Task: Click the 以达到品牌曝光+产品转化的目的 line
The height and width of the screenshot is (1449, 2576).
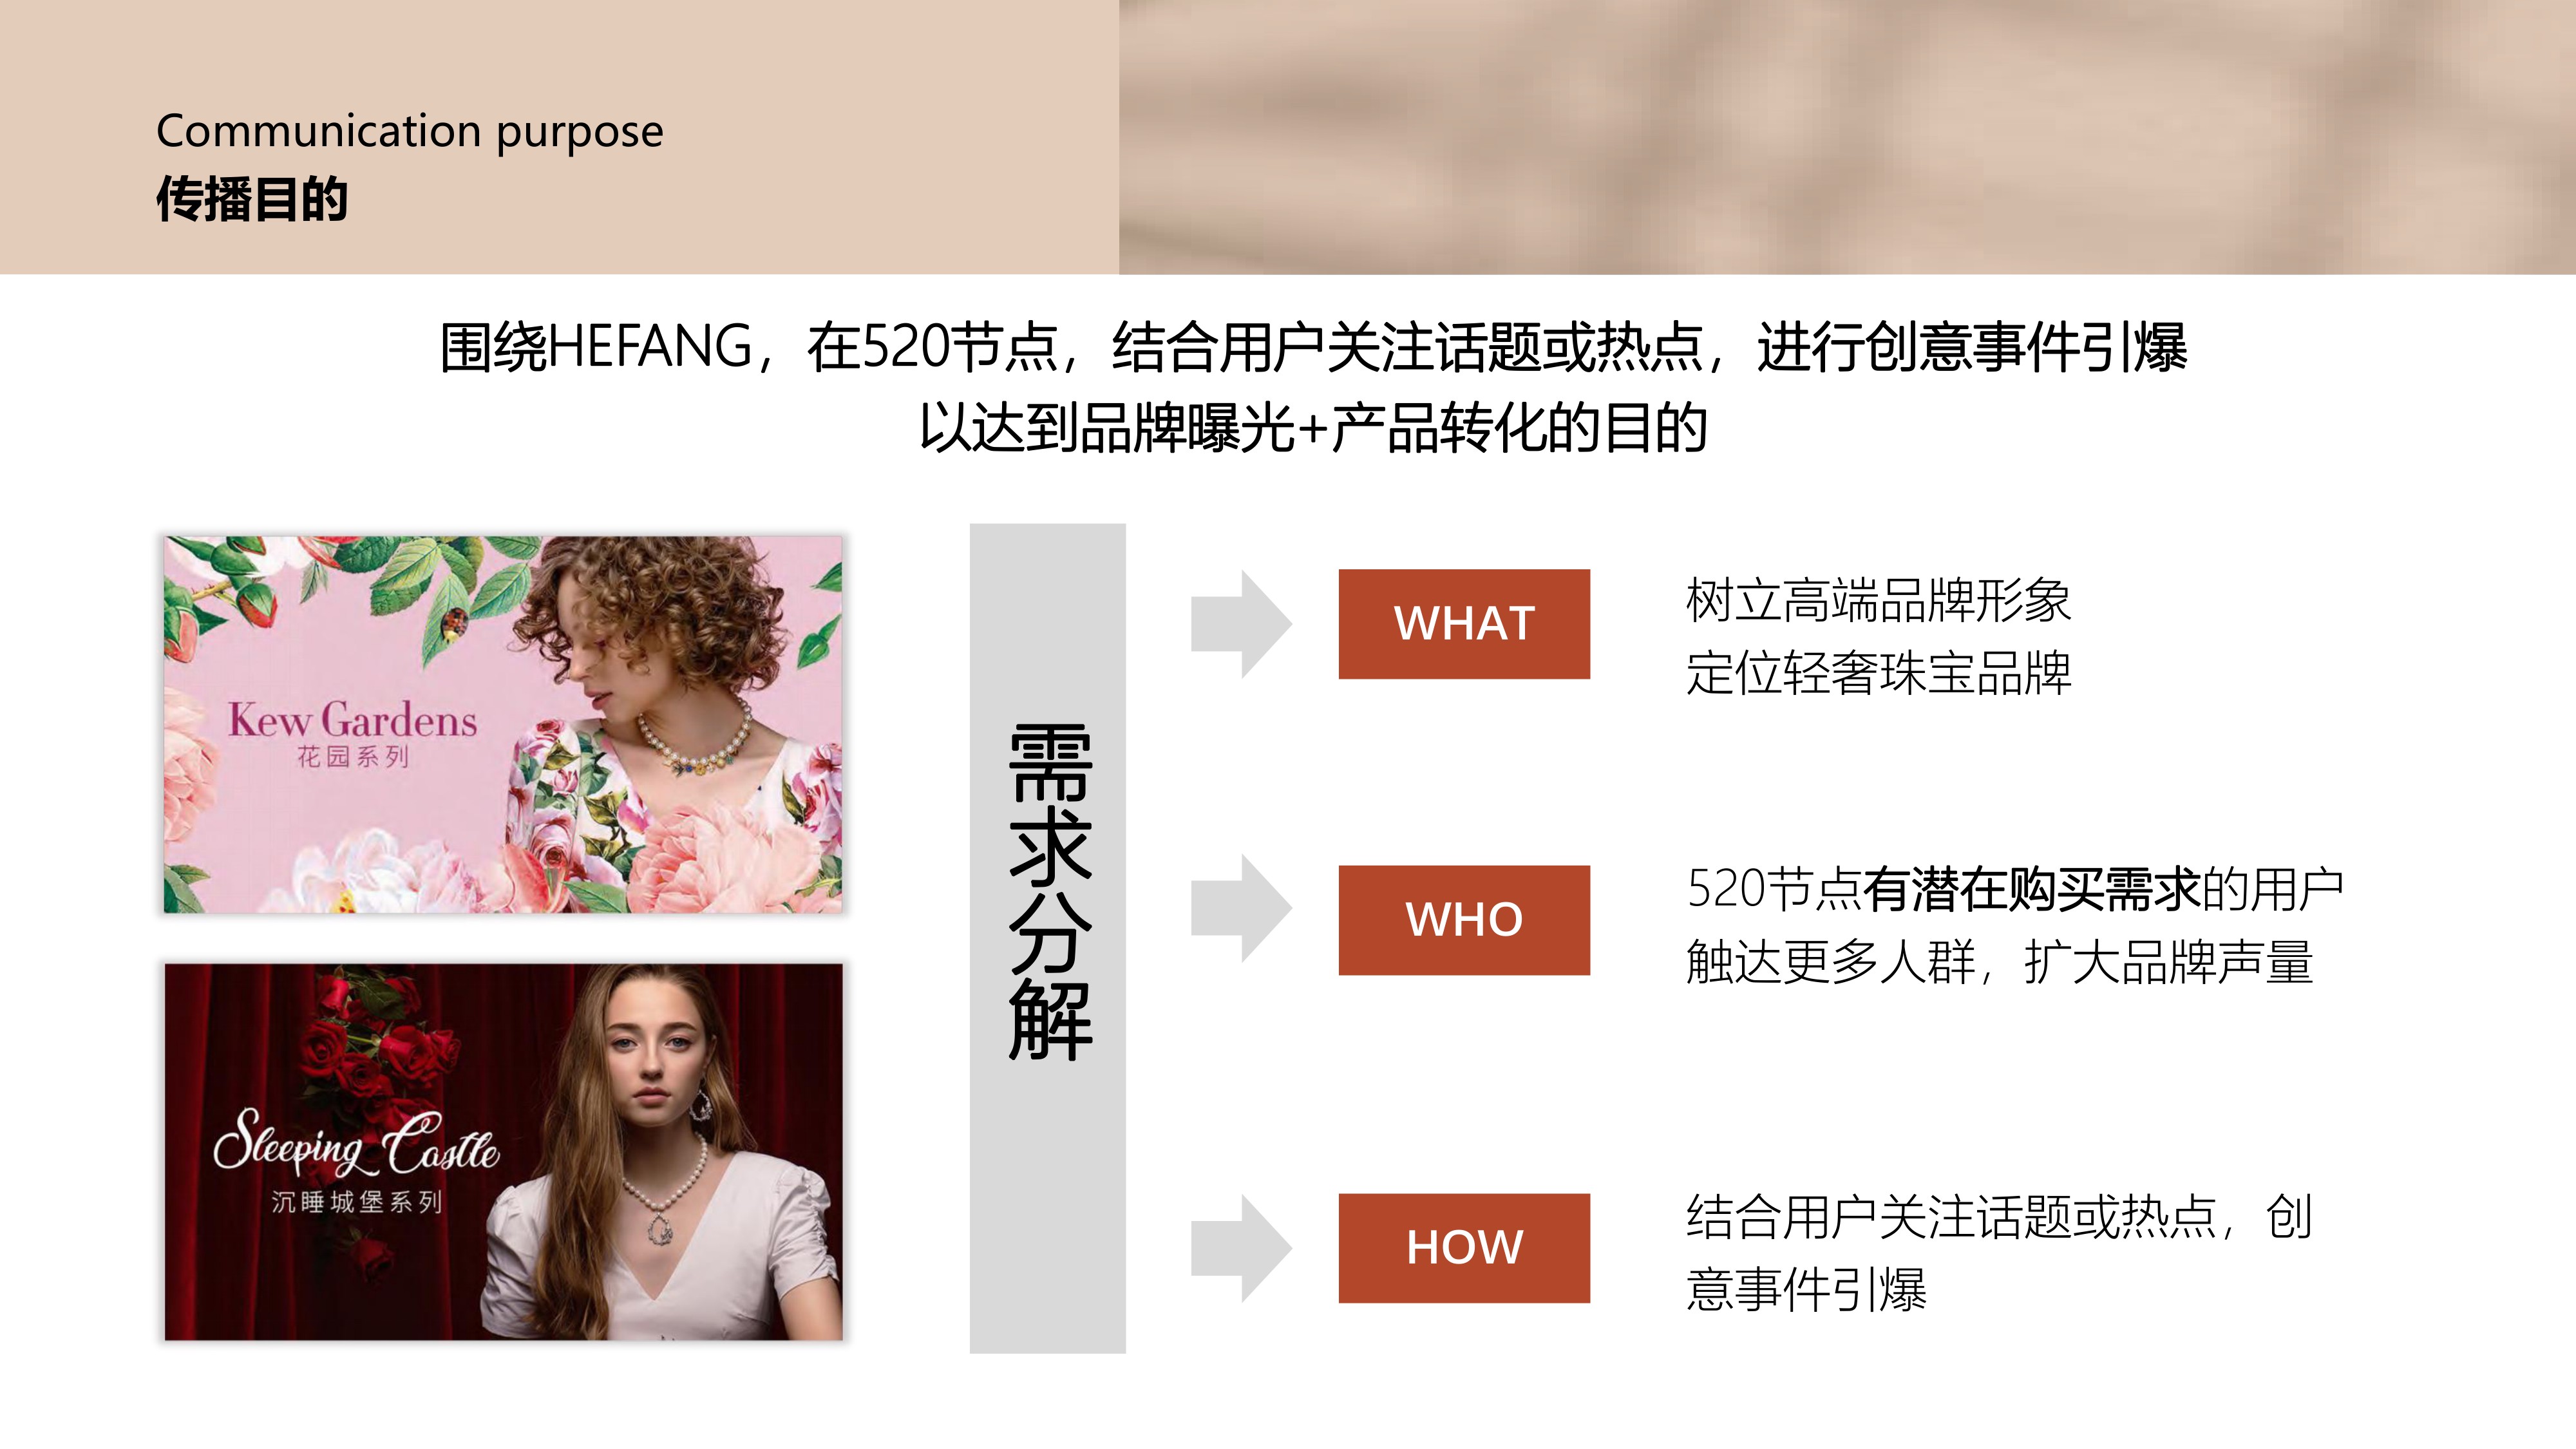Action: tap(1313, 427)
